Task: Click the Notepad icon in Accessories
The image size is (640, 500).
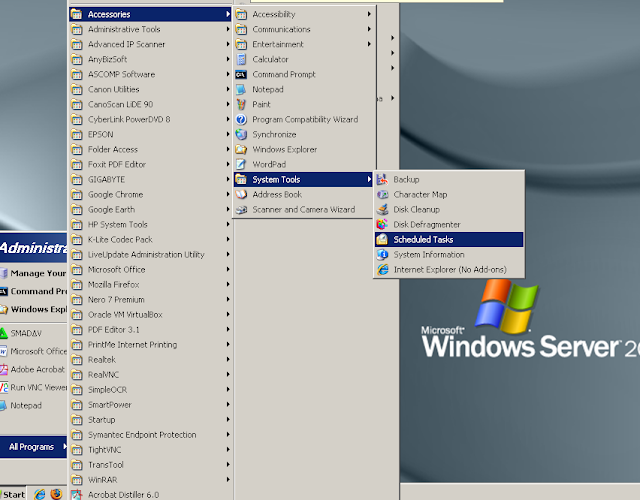Action: pos(241,89)
